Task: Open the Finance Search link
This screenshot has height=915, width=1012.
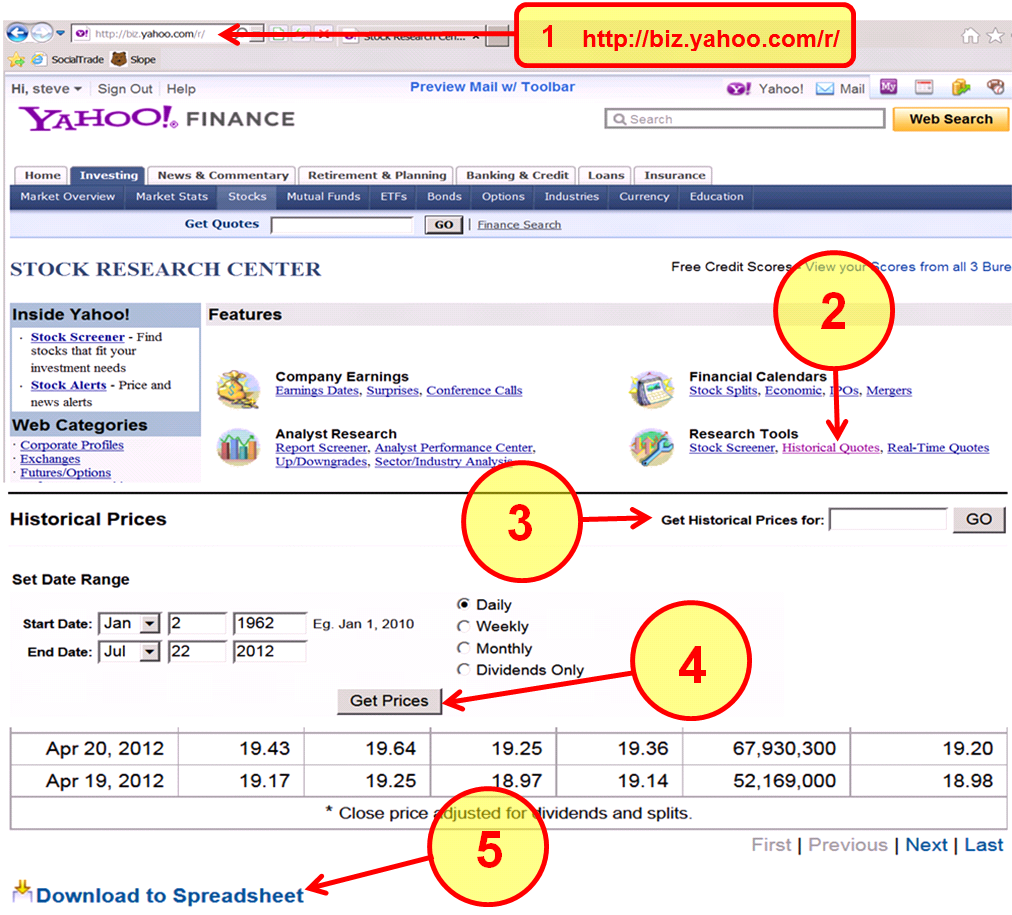Action: click(x=519, y=225)
